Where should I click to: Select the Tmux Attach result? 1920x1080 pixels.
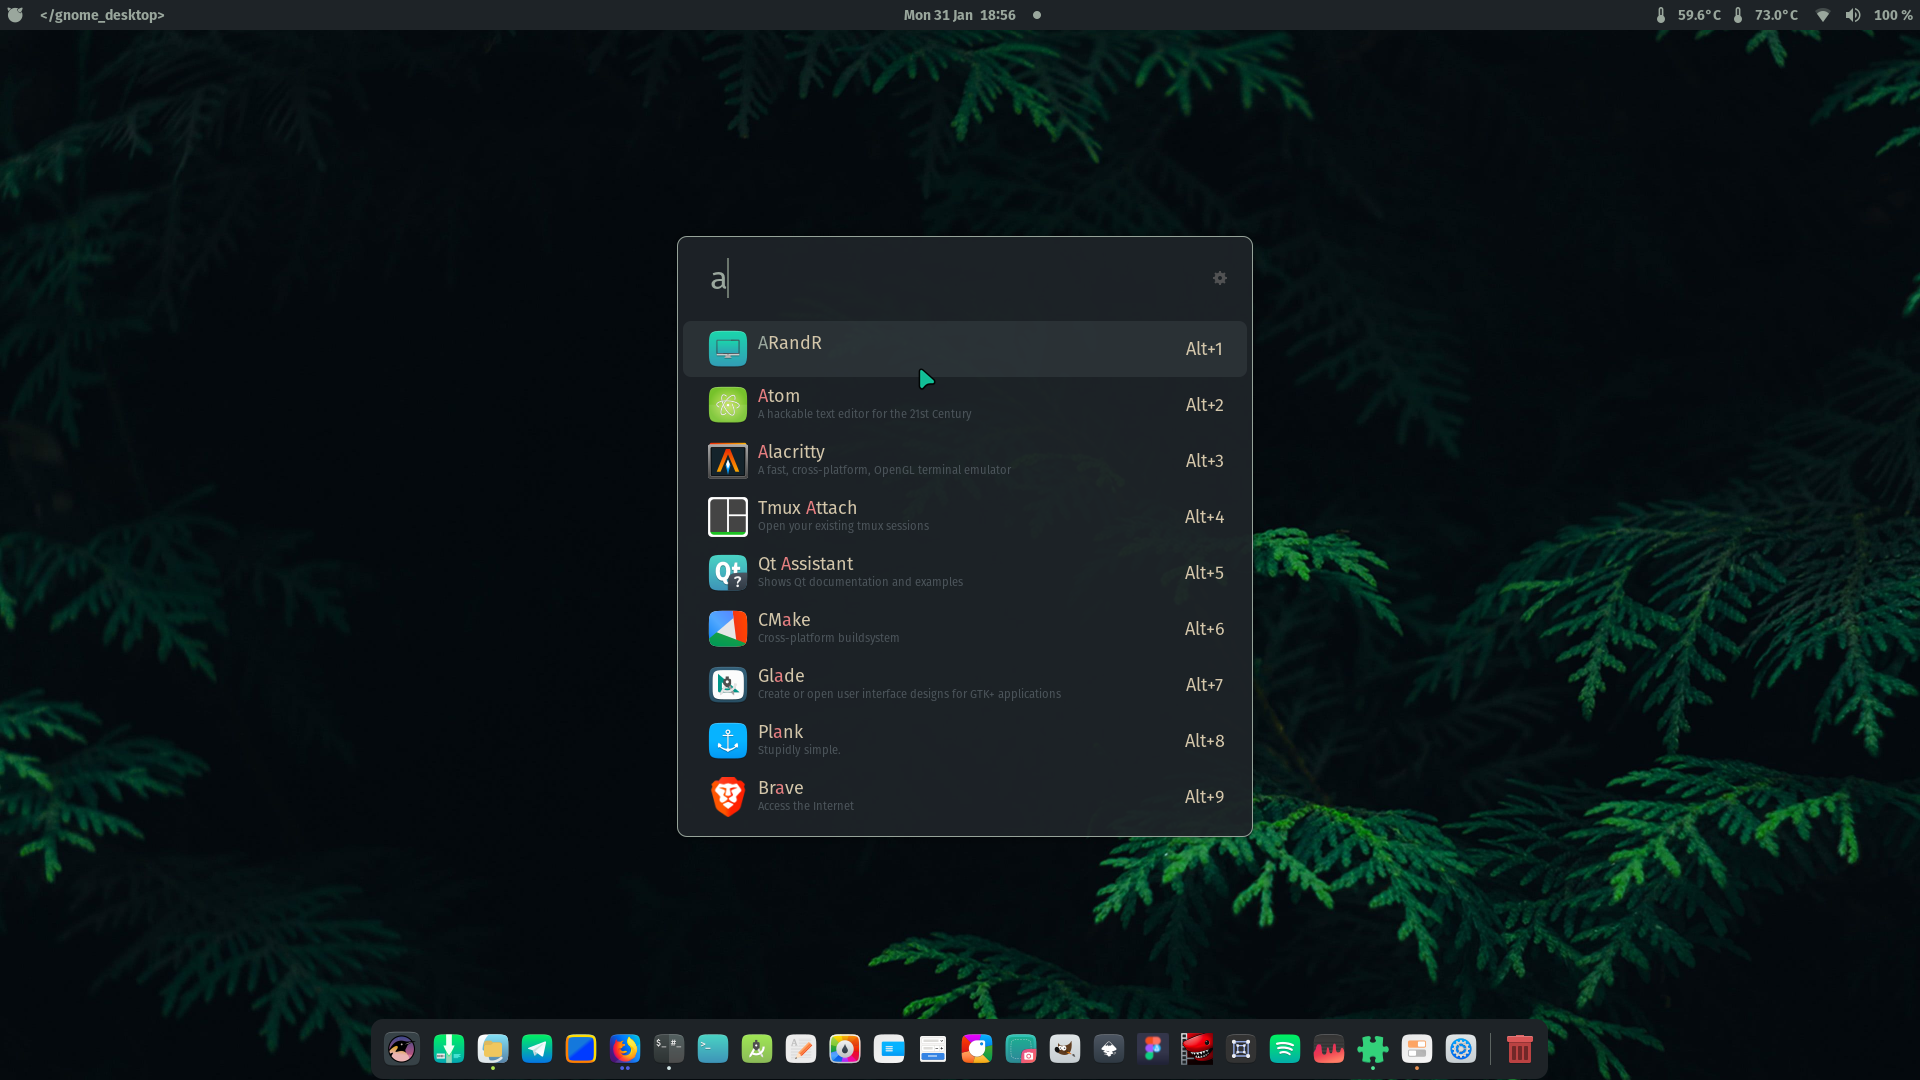coord(964,517)
